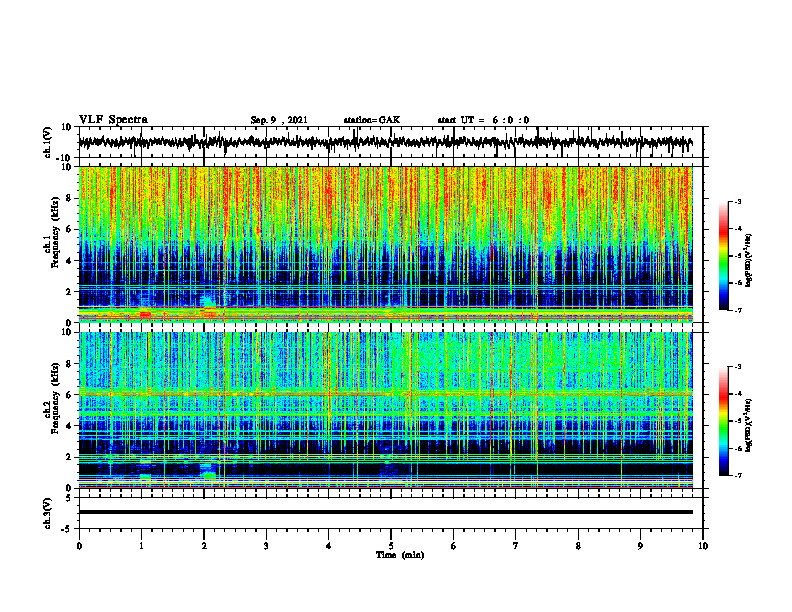Click the ch.1 voltage waveform trace
792x612 pixels.
385,142
